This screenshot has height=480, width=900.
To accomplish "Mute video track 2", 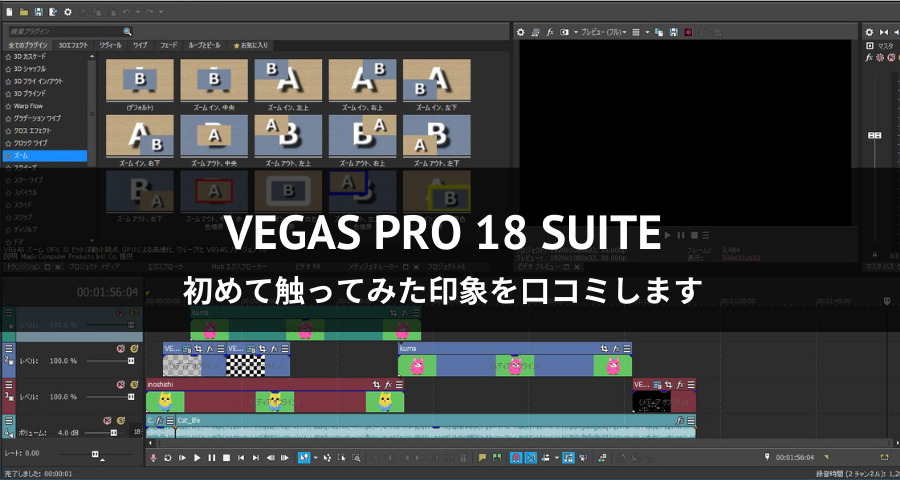I will click(x=121, y=349).
